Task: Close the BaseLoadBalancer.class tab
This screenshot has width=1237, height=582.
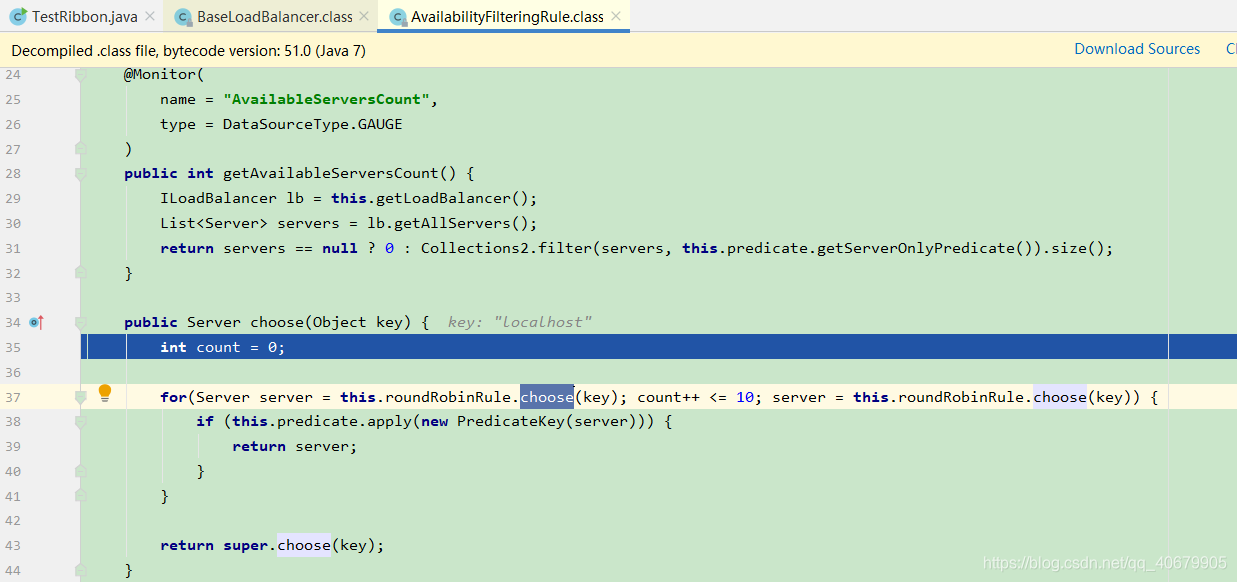Action: (x=364, y=17)
